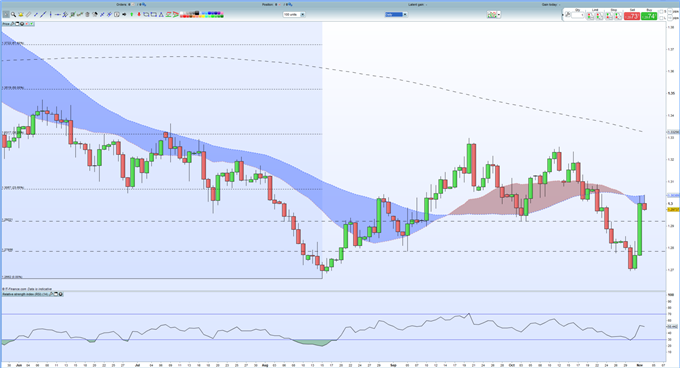Click magnifier icon next to Orders
This screenshot has height=368, width=680.
144,4
